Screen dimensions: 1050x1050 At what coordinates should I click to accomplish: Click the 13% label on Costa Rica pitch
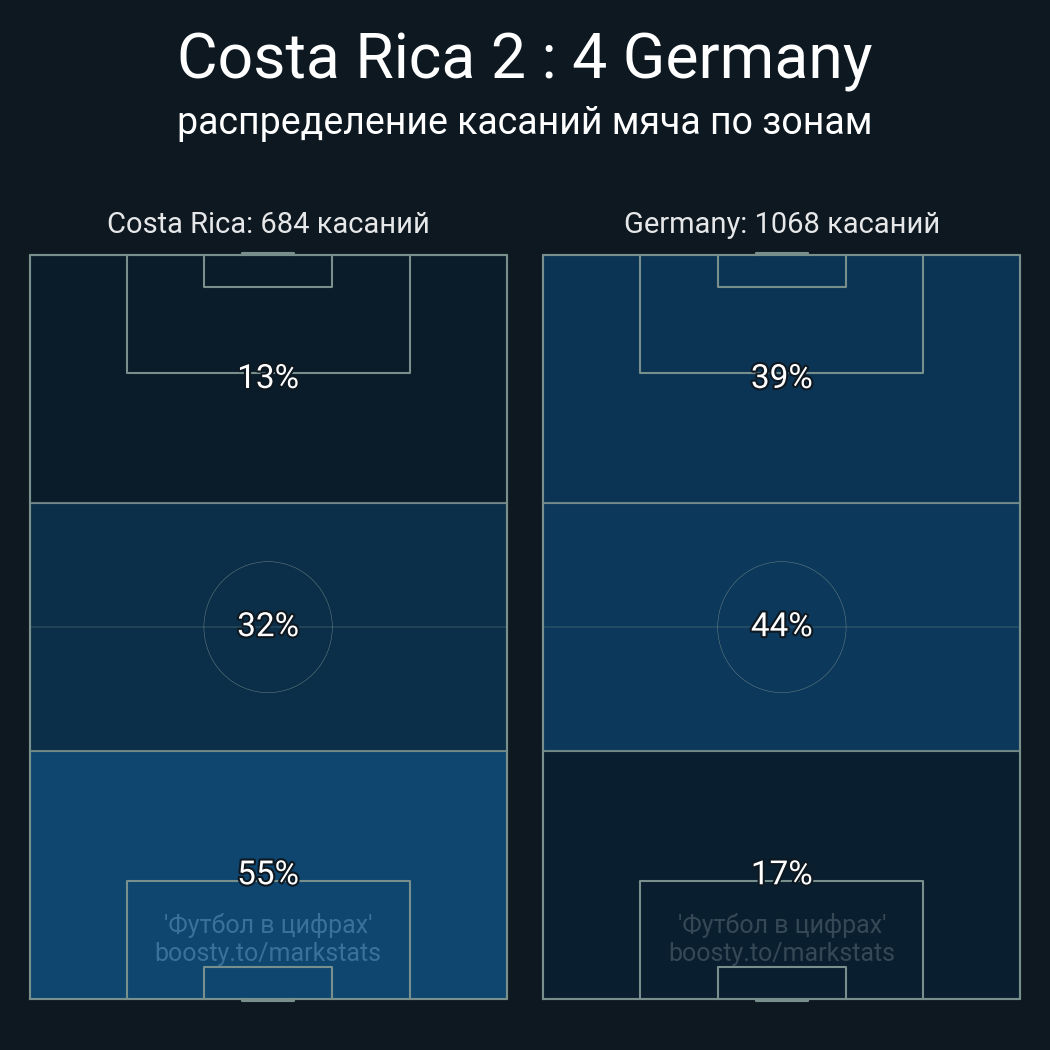tap(268, 377)
